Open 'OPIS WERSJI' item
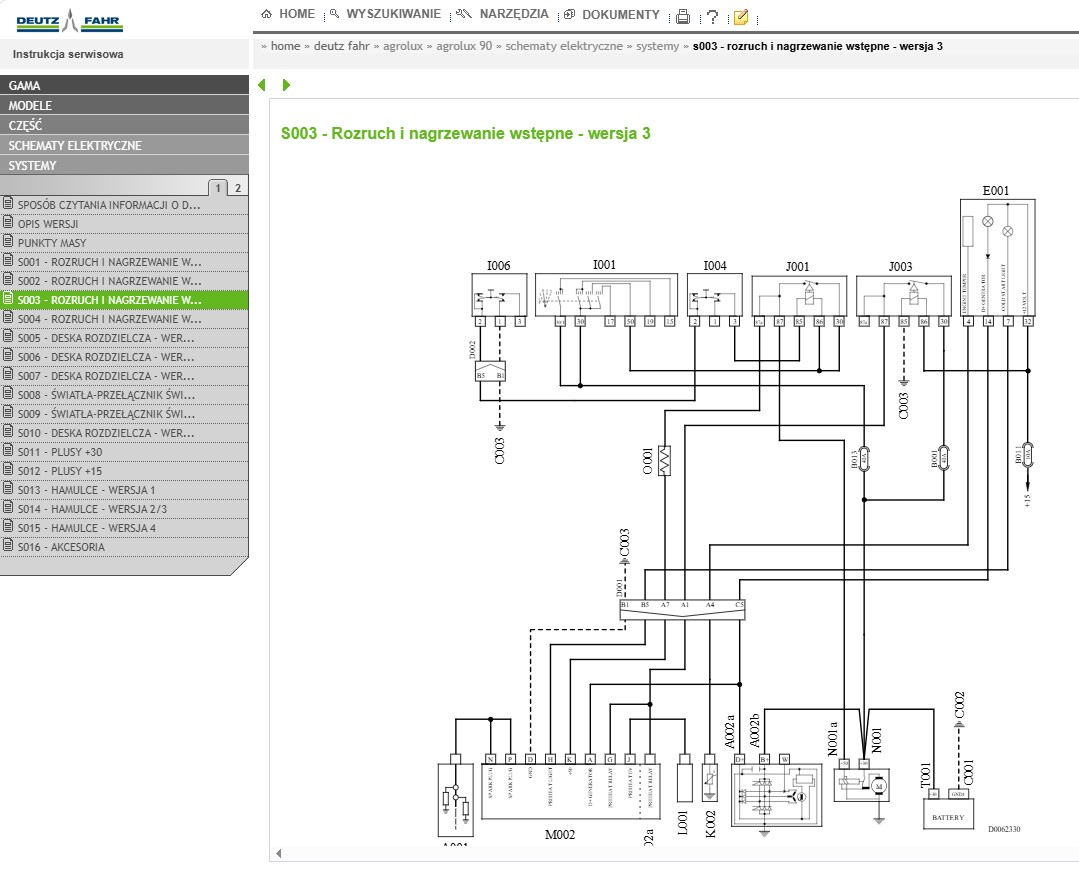1079x869 pixels. coord(124,224)
